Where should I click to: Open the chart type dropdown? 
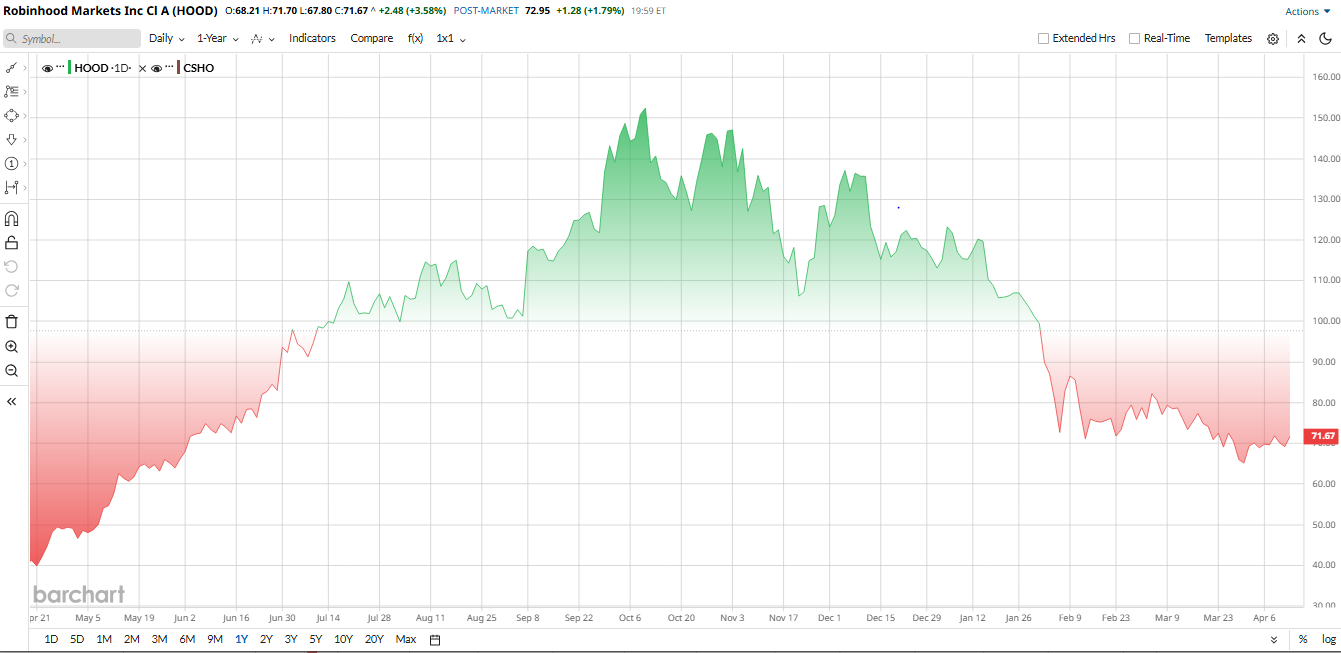(x=263, y=39)
